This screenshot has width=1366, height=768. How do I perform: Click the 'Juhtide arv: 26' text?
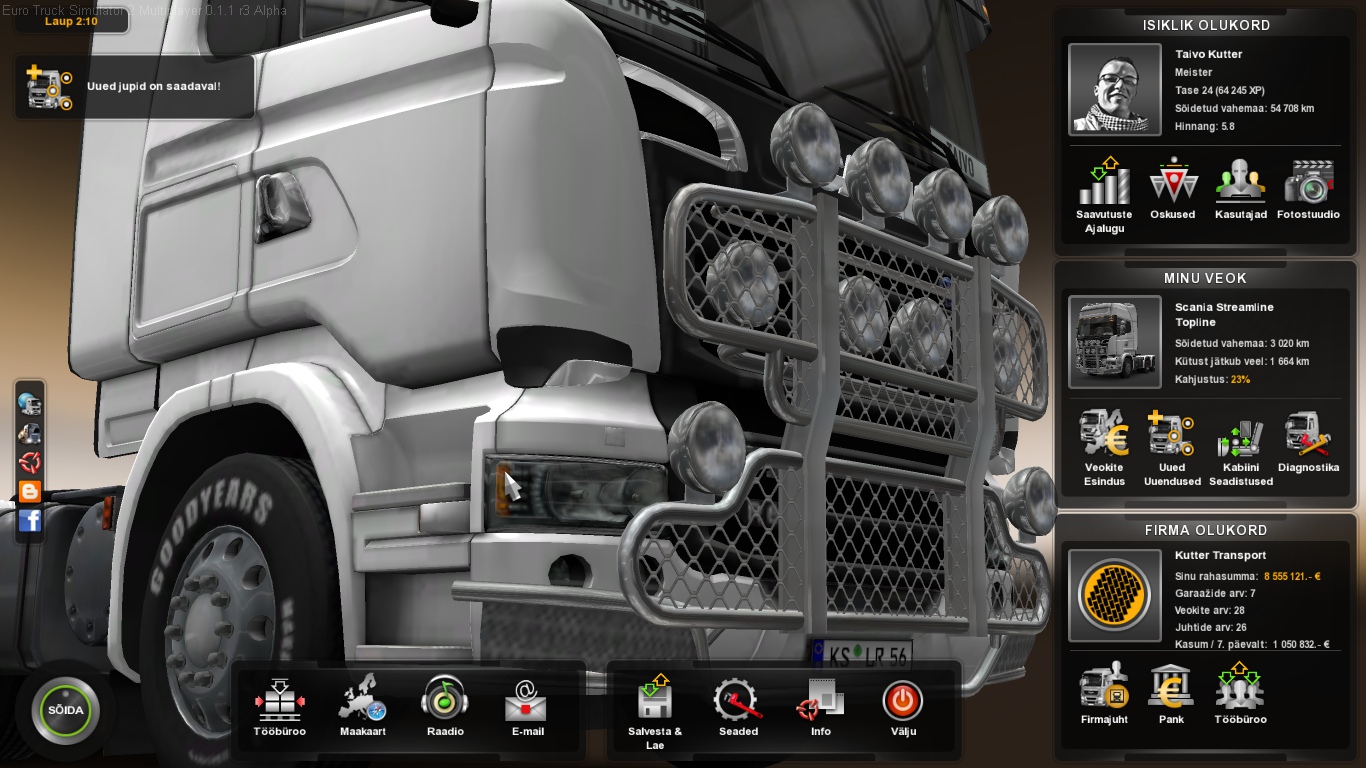[1211, 627]
